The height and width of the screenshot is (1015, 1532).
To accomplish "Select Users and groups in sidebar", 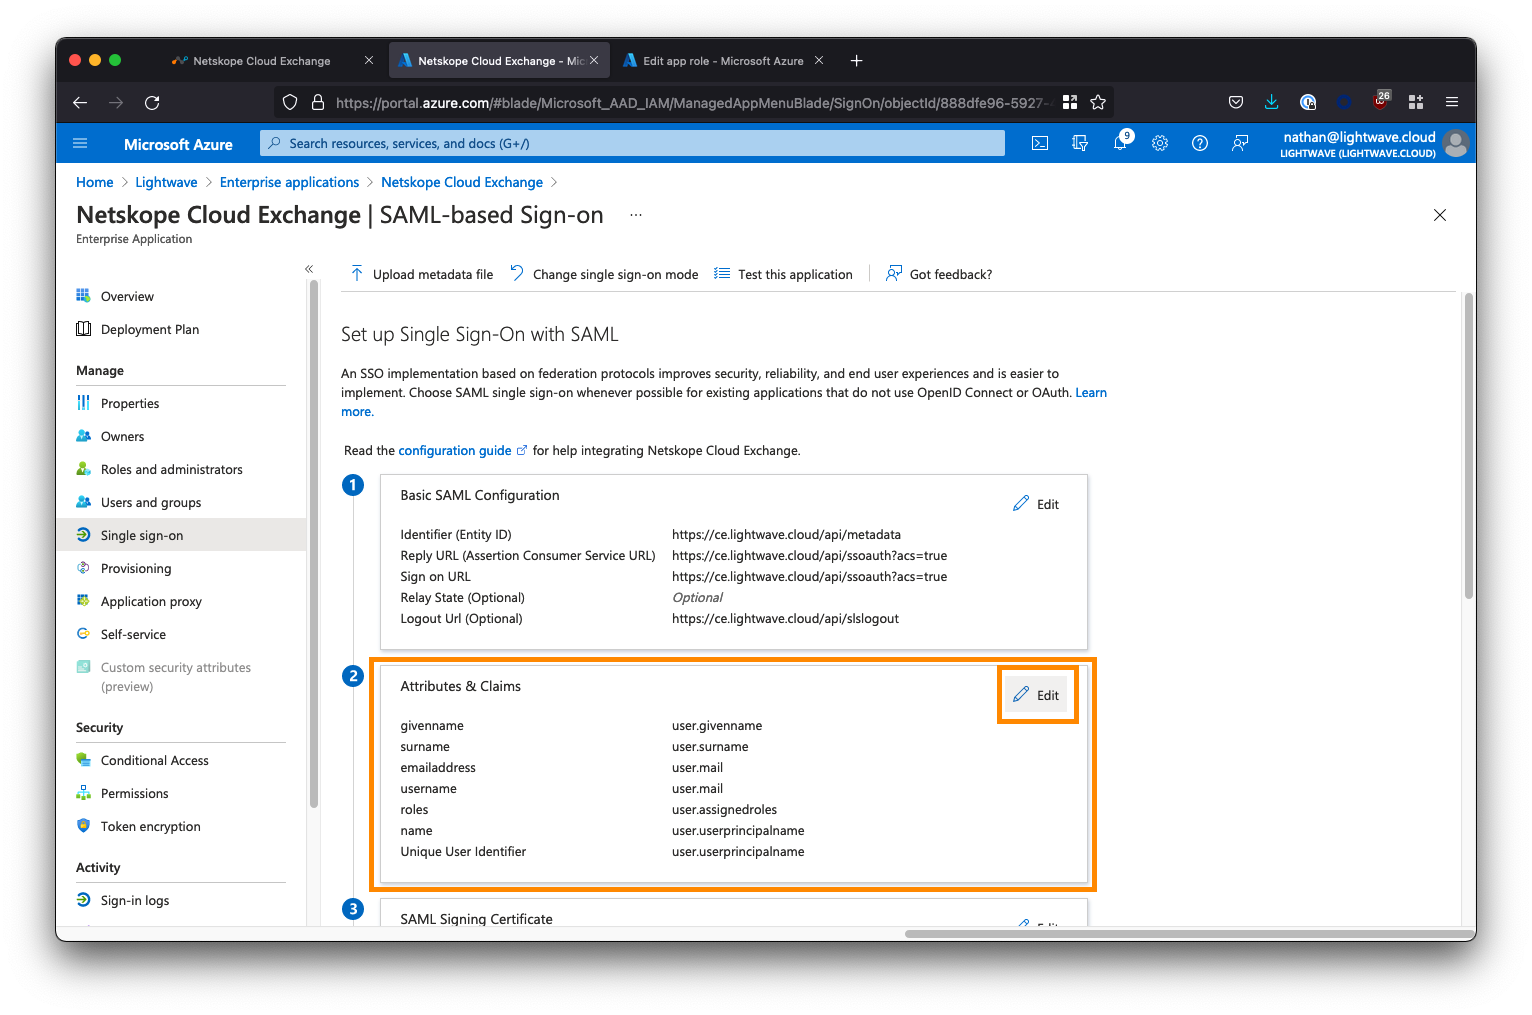I will click(151, 502).
